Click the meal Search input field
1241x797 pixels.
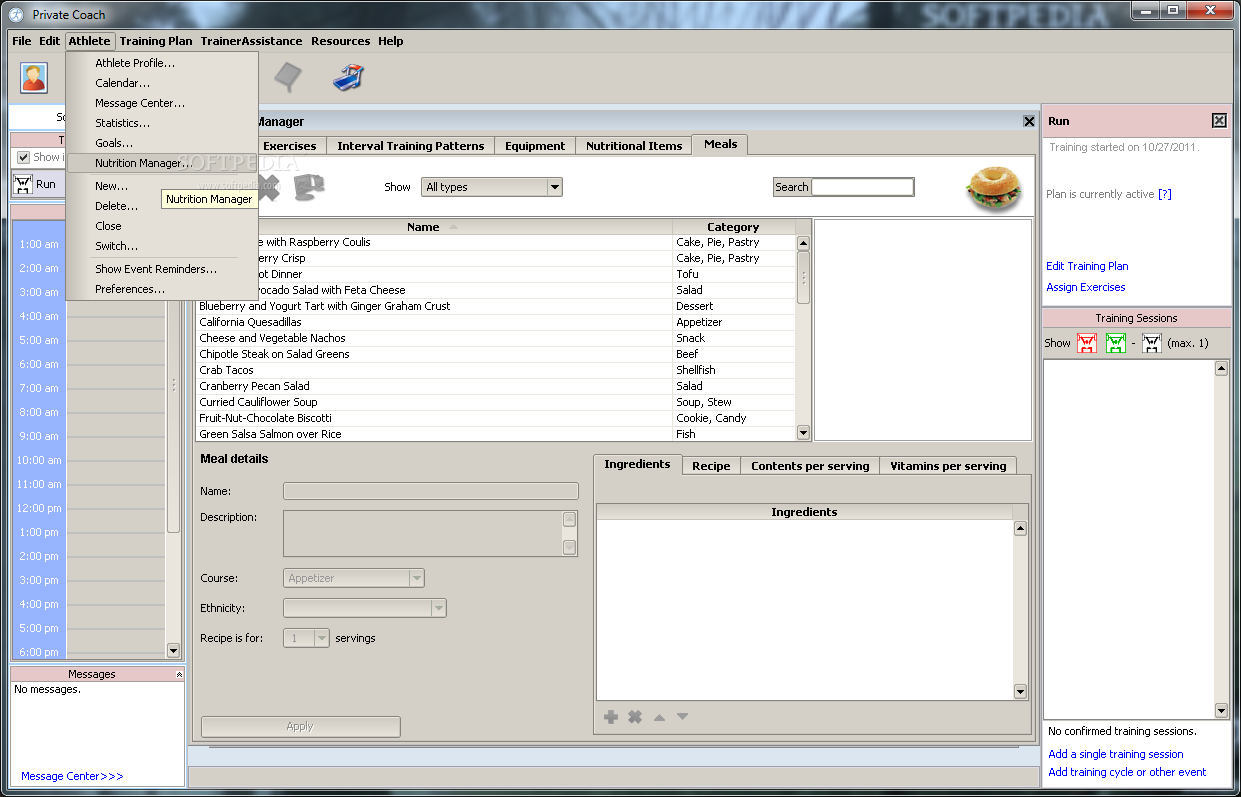[862, 187]
